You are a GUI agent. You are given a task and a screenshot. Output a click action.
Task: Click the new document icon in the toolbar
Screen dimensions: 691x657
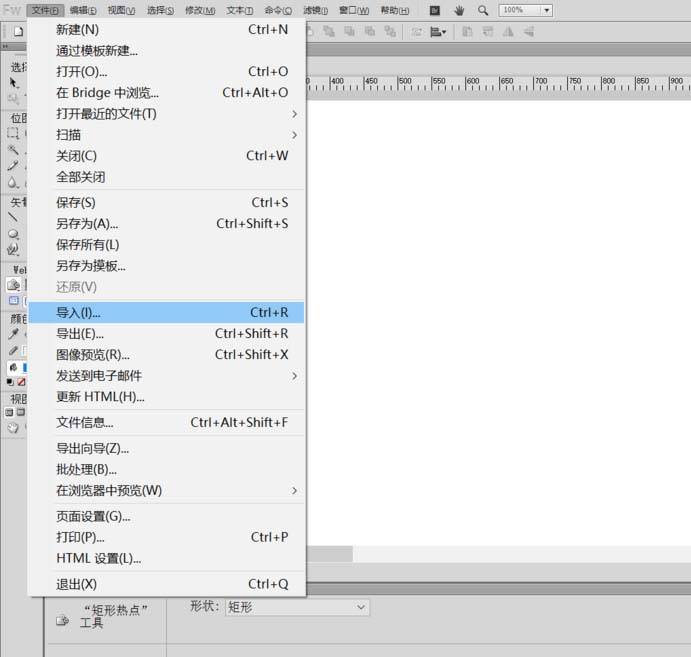tap(17, 32)
